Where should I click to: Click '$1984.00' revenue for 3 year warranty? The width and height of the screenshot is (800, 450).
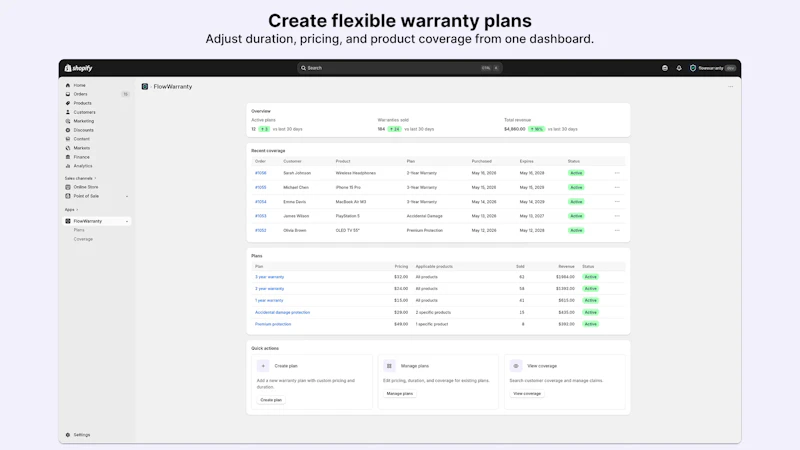coord(565,277)
